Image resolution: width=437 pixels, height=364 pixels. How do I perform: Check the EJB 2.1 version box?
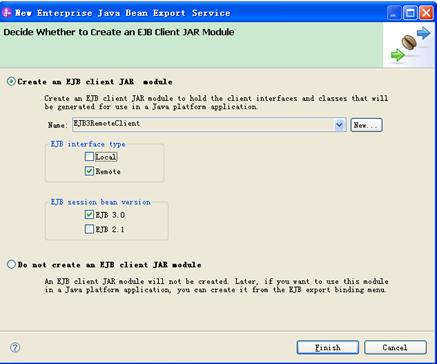(x=89, y=229)
